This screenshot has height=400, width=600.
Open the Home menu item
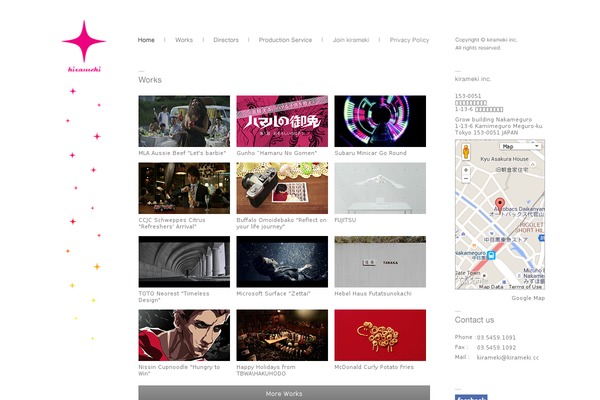pyautogui.click(x=146, y=40)
